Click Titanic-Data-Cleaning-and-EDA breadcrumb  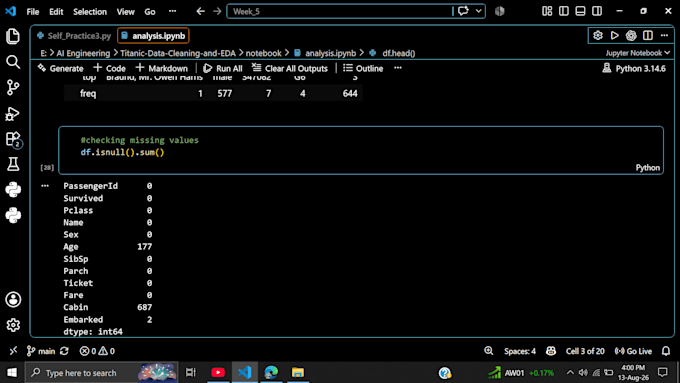point(178,53)
